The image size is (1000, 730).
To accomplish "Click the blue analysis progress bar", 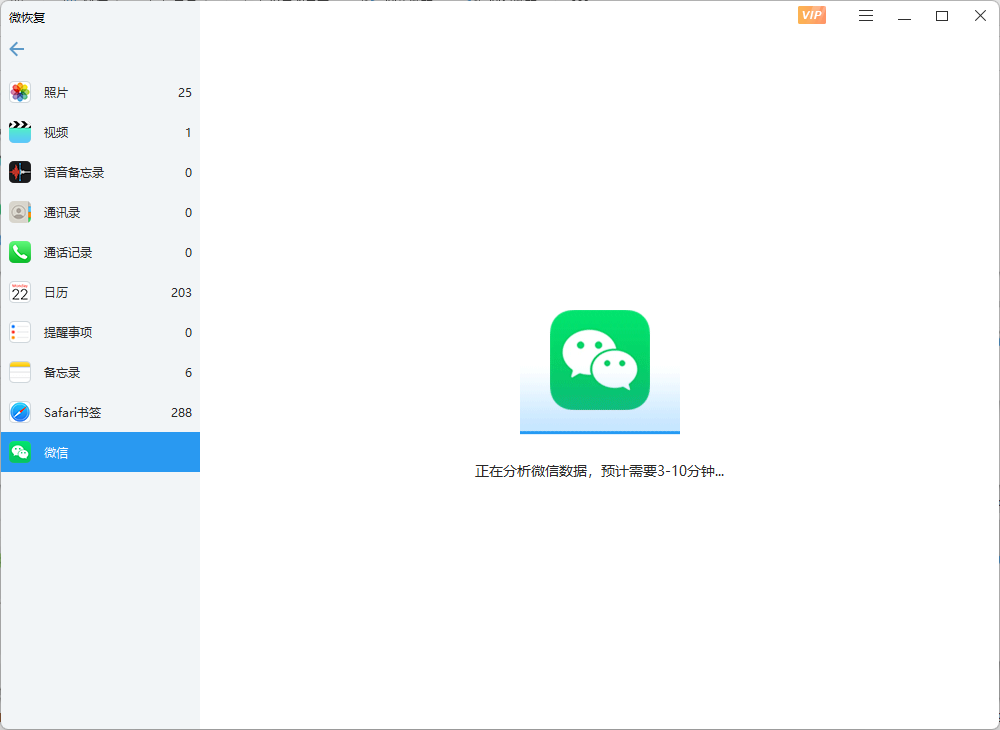I will coord(600,432).
